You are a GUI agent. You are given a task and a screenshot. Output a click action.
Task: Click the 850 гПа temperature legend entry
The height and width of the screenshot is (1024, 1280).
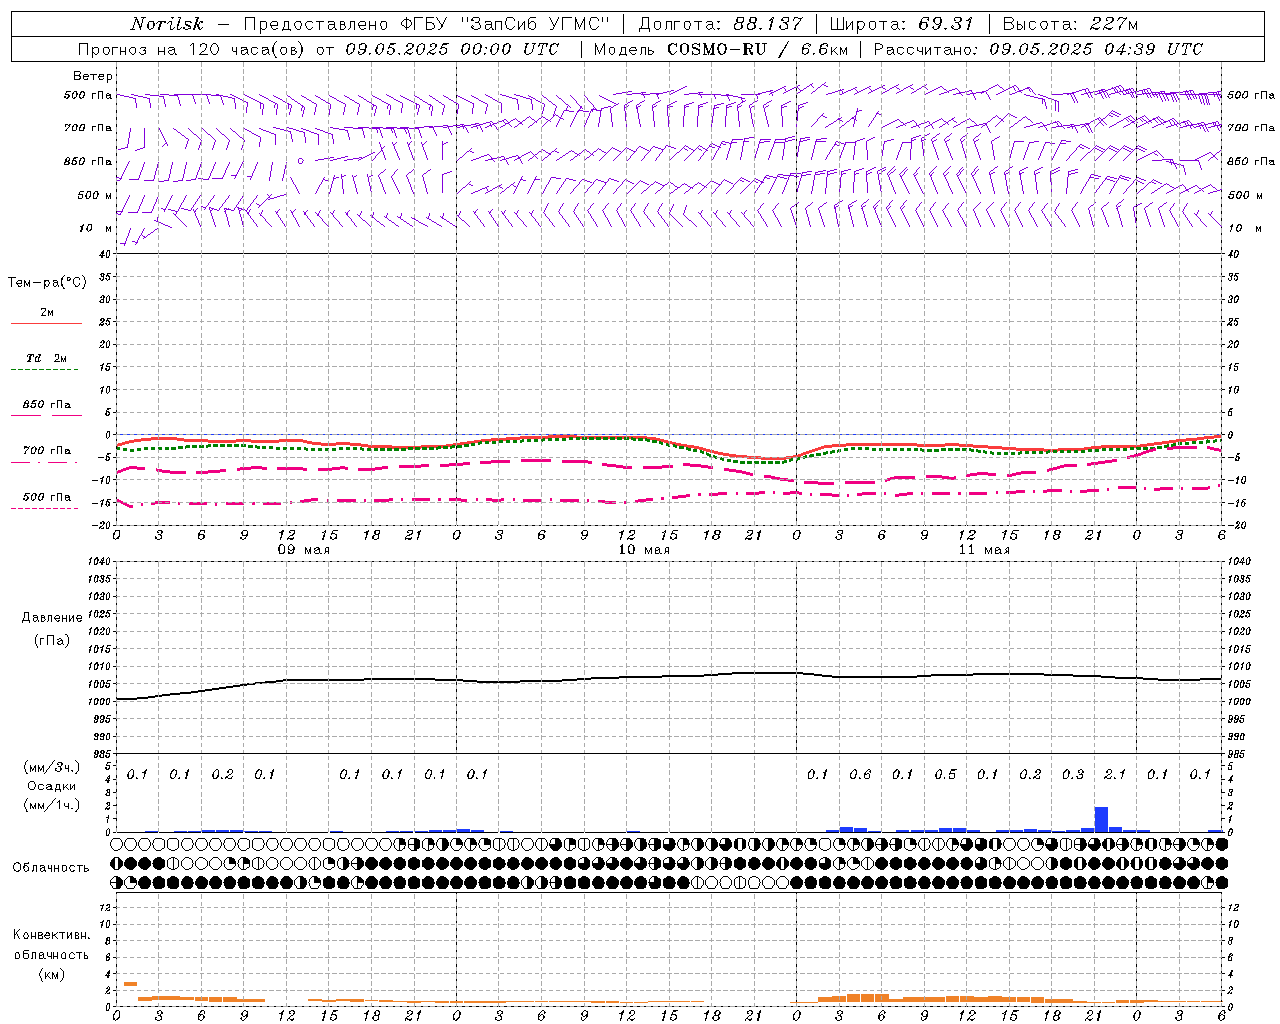47,405
